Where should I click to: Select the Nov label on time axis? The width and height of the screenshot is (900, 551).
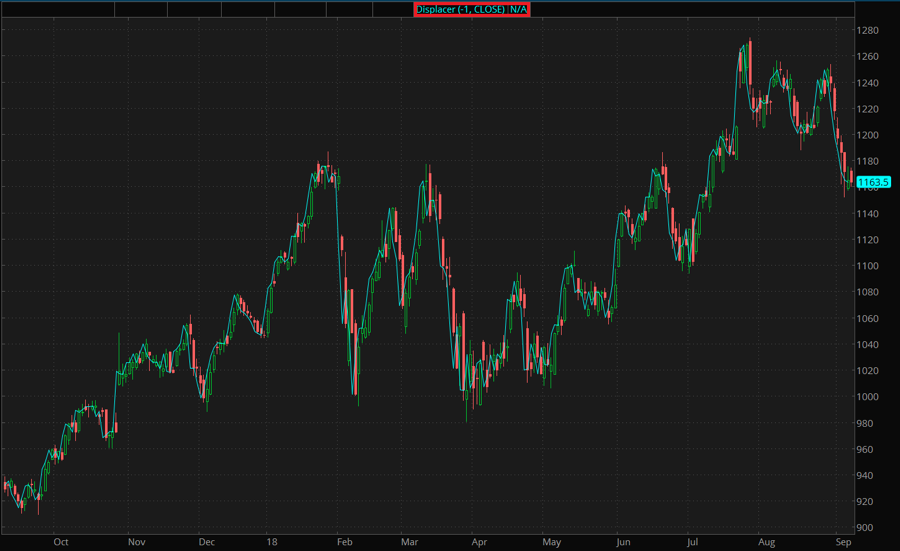(136, 542)
